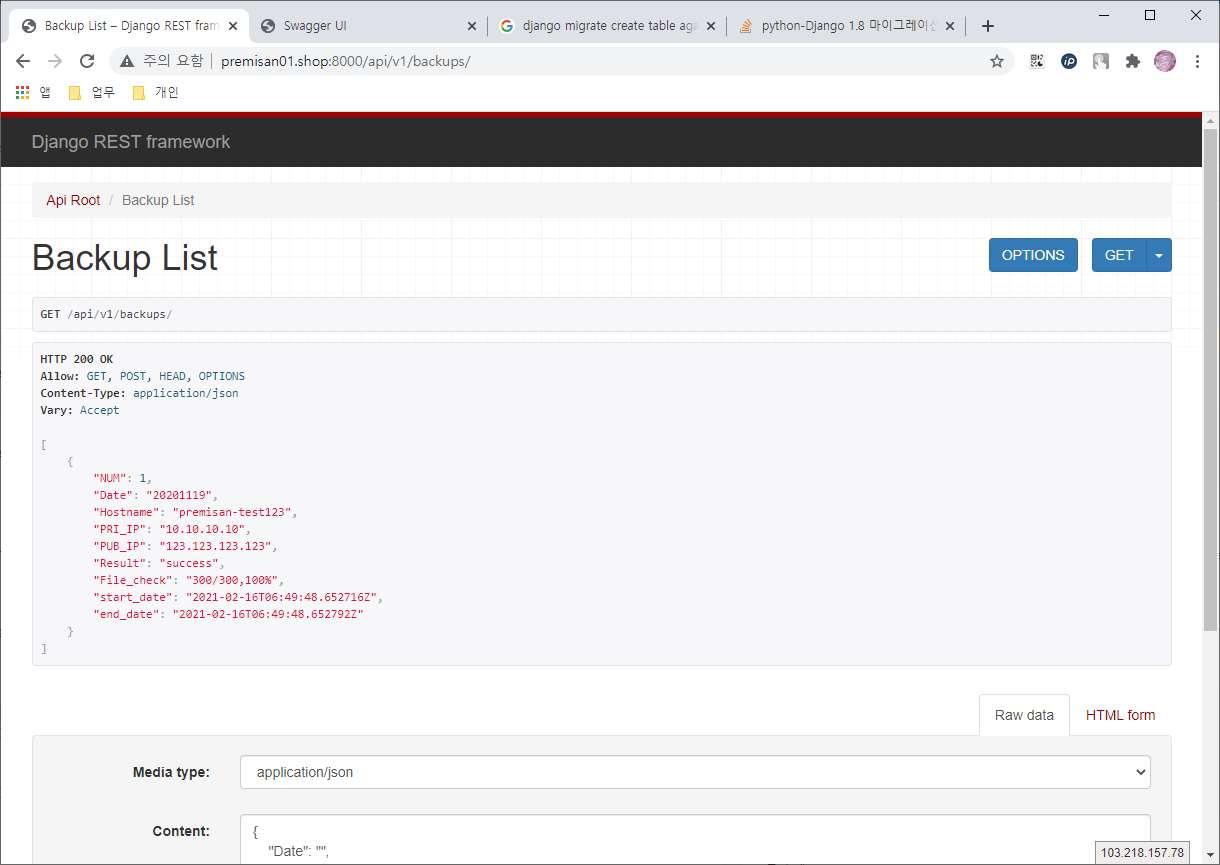Click the 103.218.157.78 IP overlay

click(1142, 853)
